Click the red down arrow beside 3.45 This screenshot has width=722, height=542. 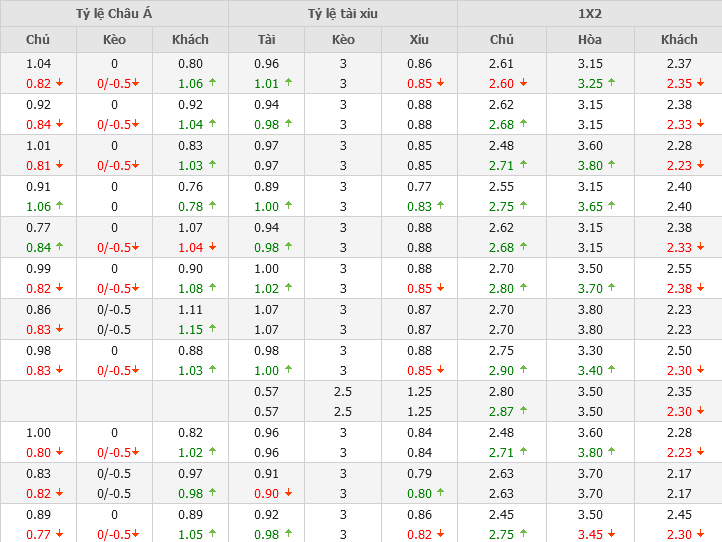611,535
